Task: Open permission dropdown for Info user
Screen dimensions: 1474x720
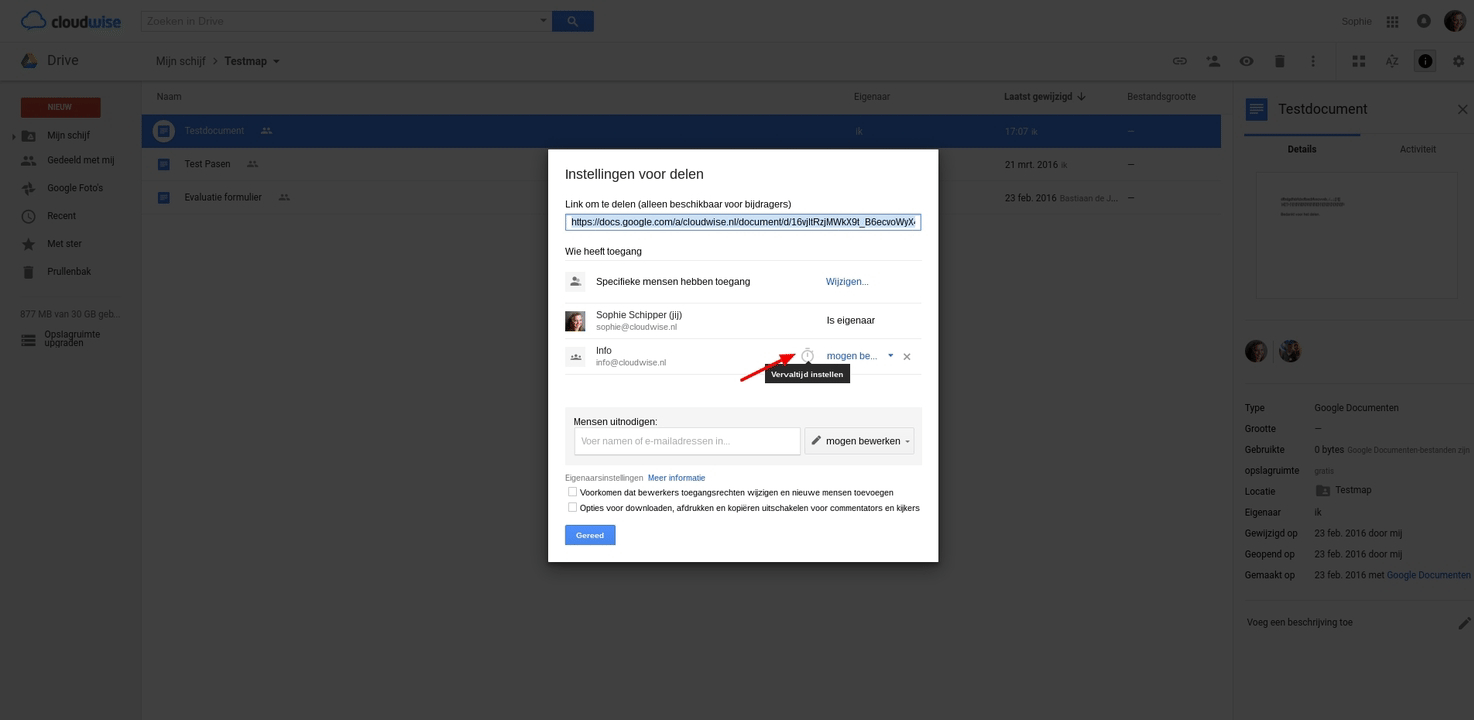Action: 859,356
